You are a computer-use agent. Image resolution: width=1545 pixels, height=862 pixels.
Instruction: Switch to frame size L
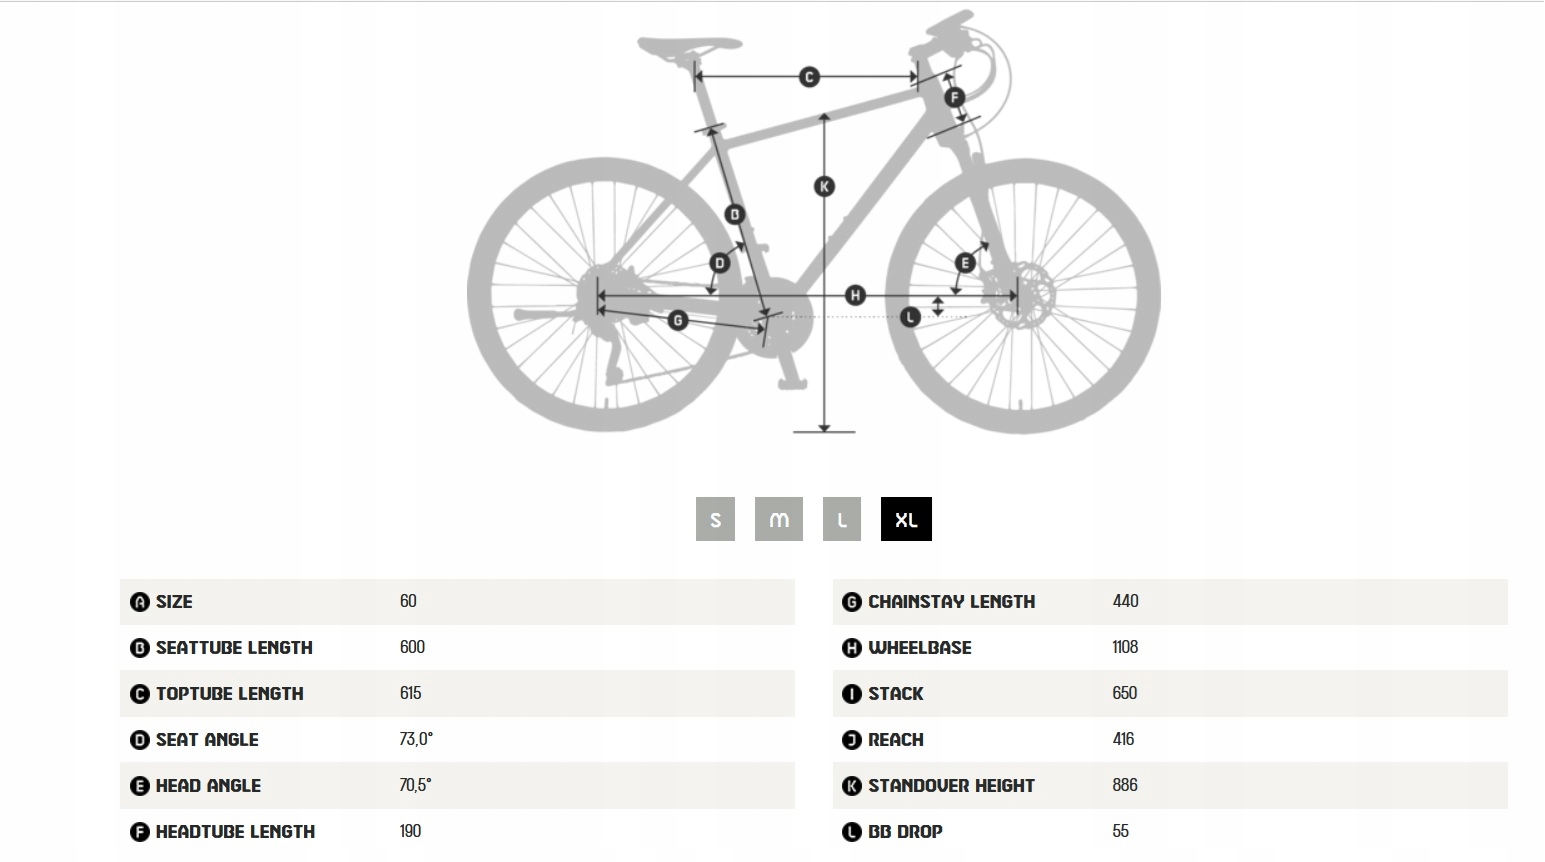point(842,519)
